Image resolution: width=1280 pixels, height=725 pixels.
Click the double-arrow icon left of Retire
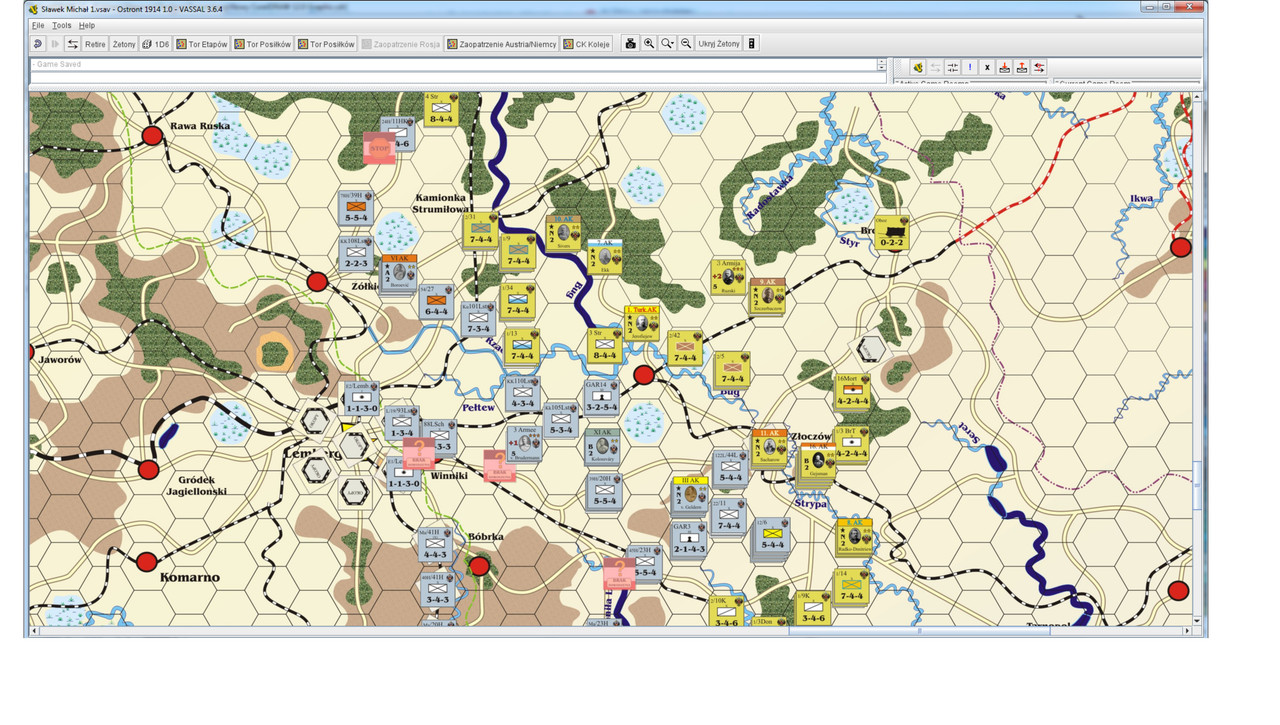[73, 44]
